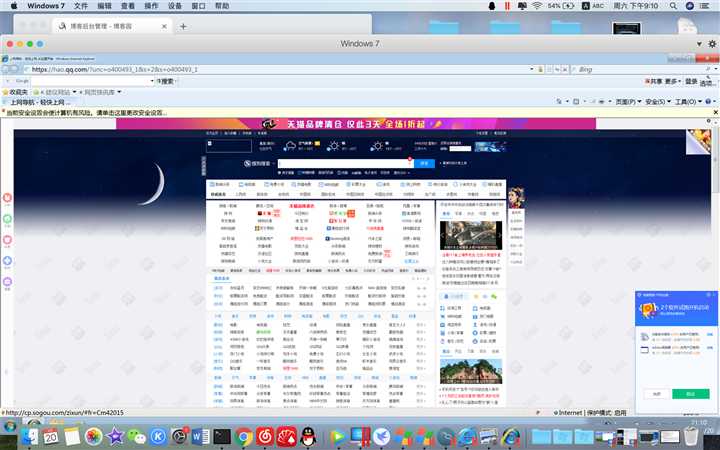The width and height of the screenshot is (720, 450).
Task: Open the 设备 menu
Action: (174, 6)
